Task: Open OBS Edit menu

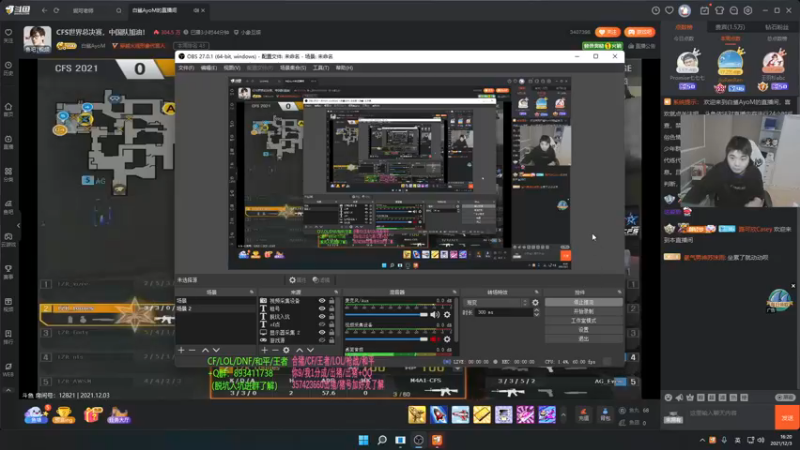Action: [x=208, y=68]
